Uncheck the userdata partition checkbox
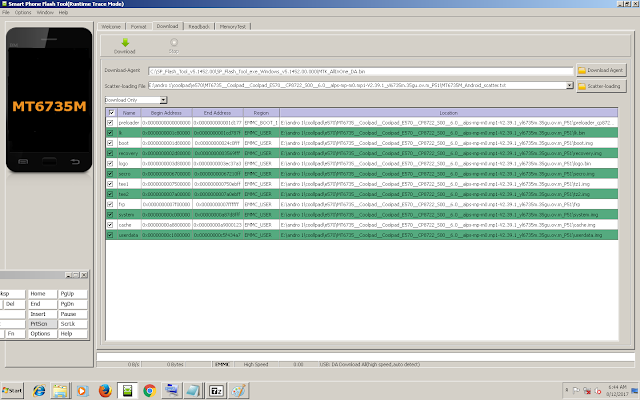This screenshot has width=640, height=400. coord(110,235)
